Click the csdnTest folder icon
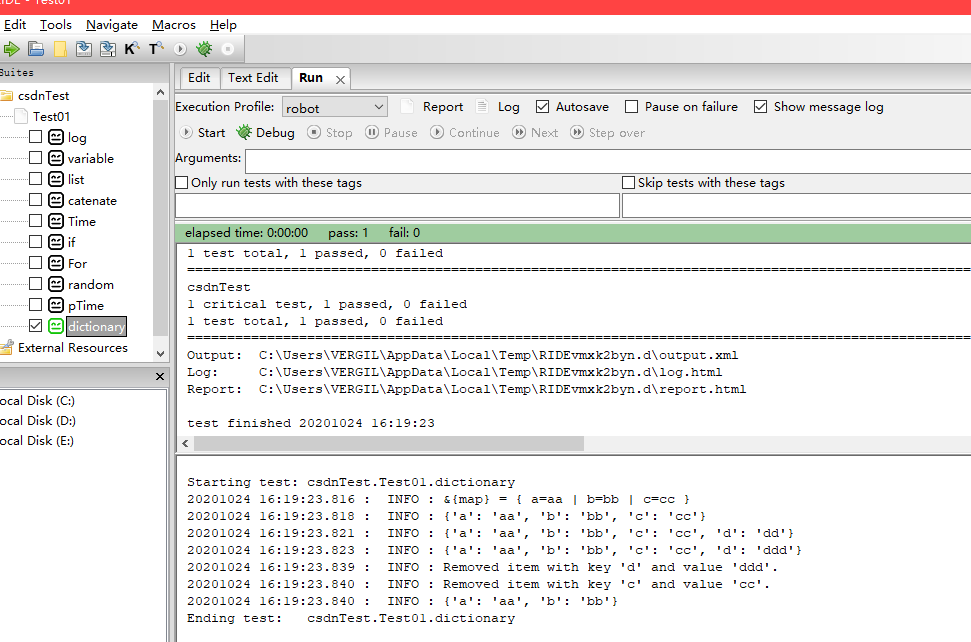Viewport: 971px width, 642px height. (7, 95)
